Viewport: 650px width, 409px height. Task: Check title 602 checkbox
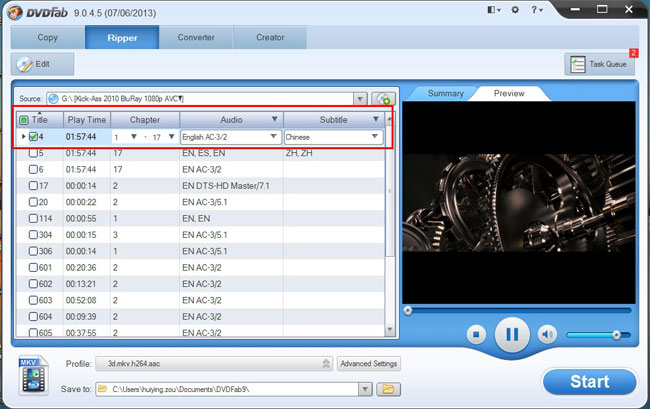tap(34, 284)
